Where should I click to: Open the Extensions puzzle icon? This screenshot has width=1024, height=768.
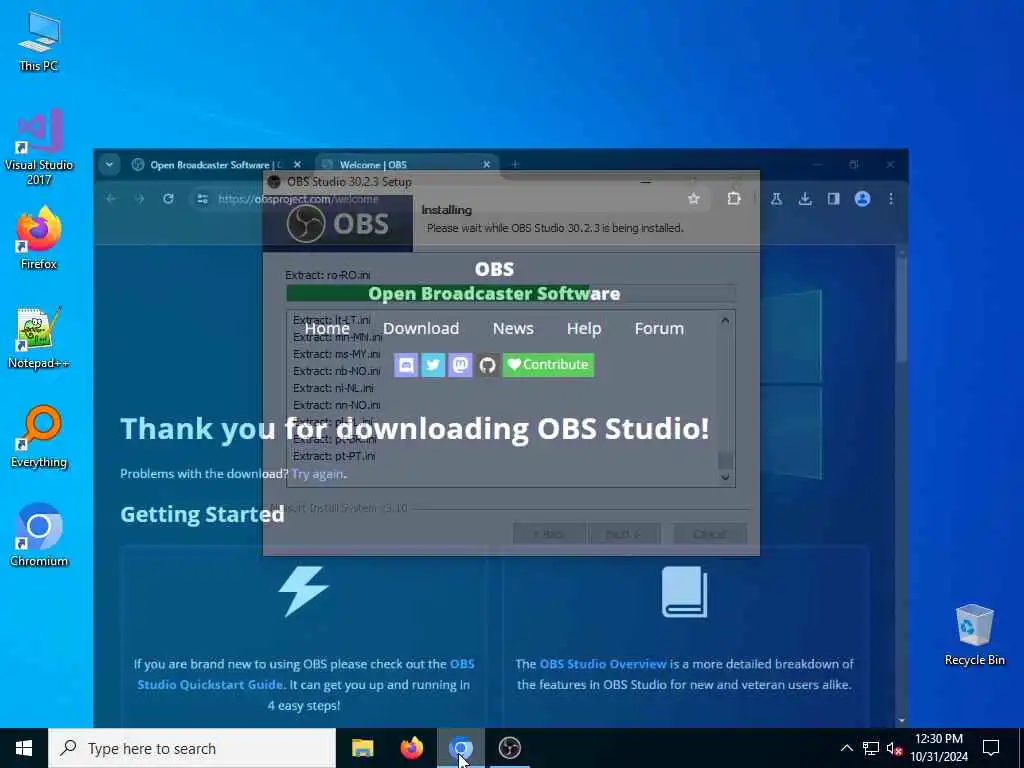[734, 199]
